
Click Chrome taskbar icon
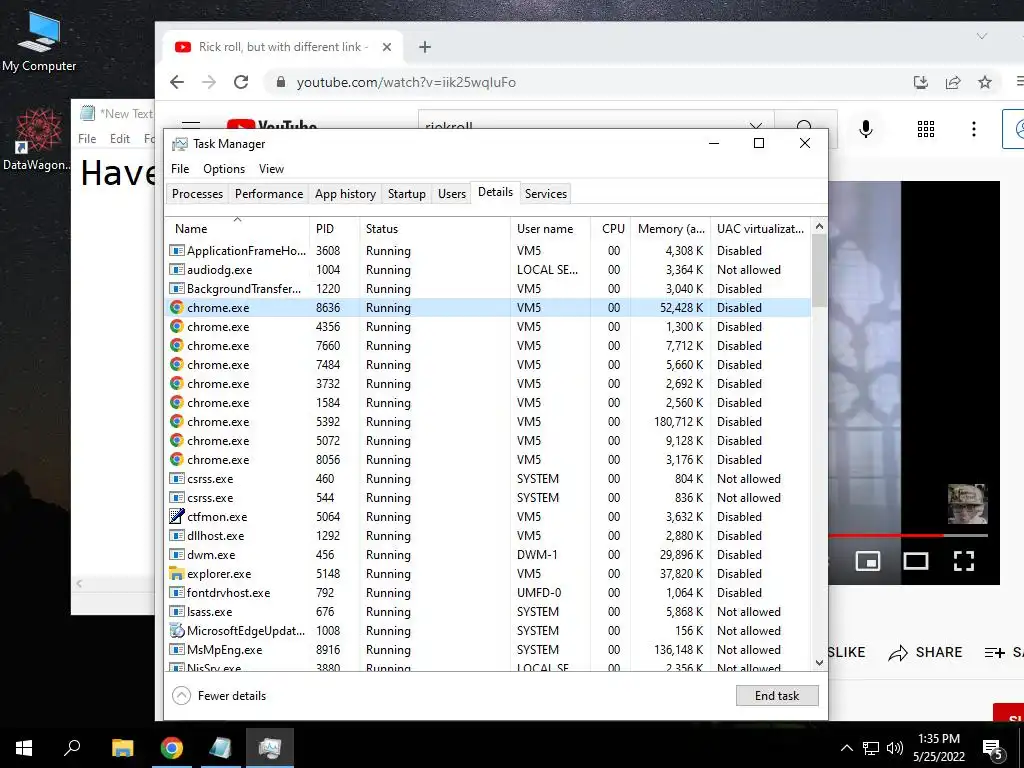click(172, 748)
